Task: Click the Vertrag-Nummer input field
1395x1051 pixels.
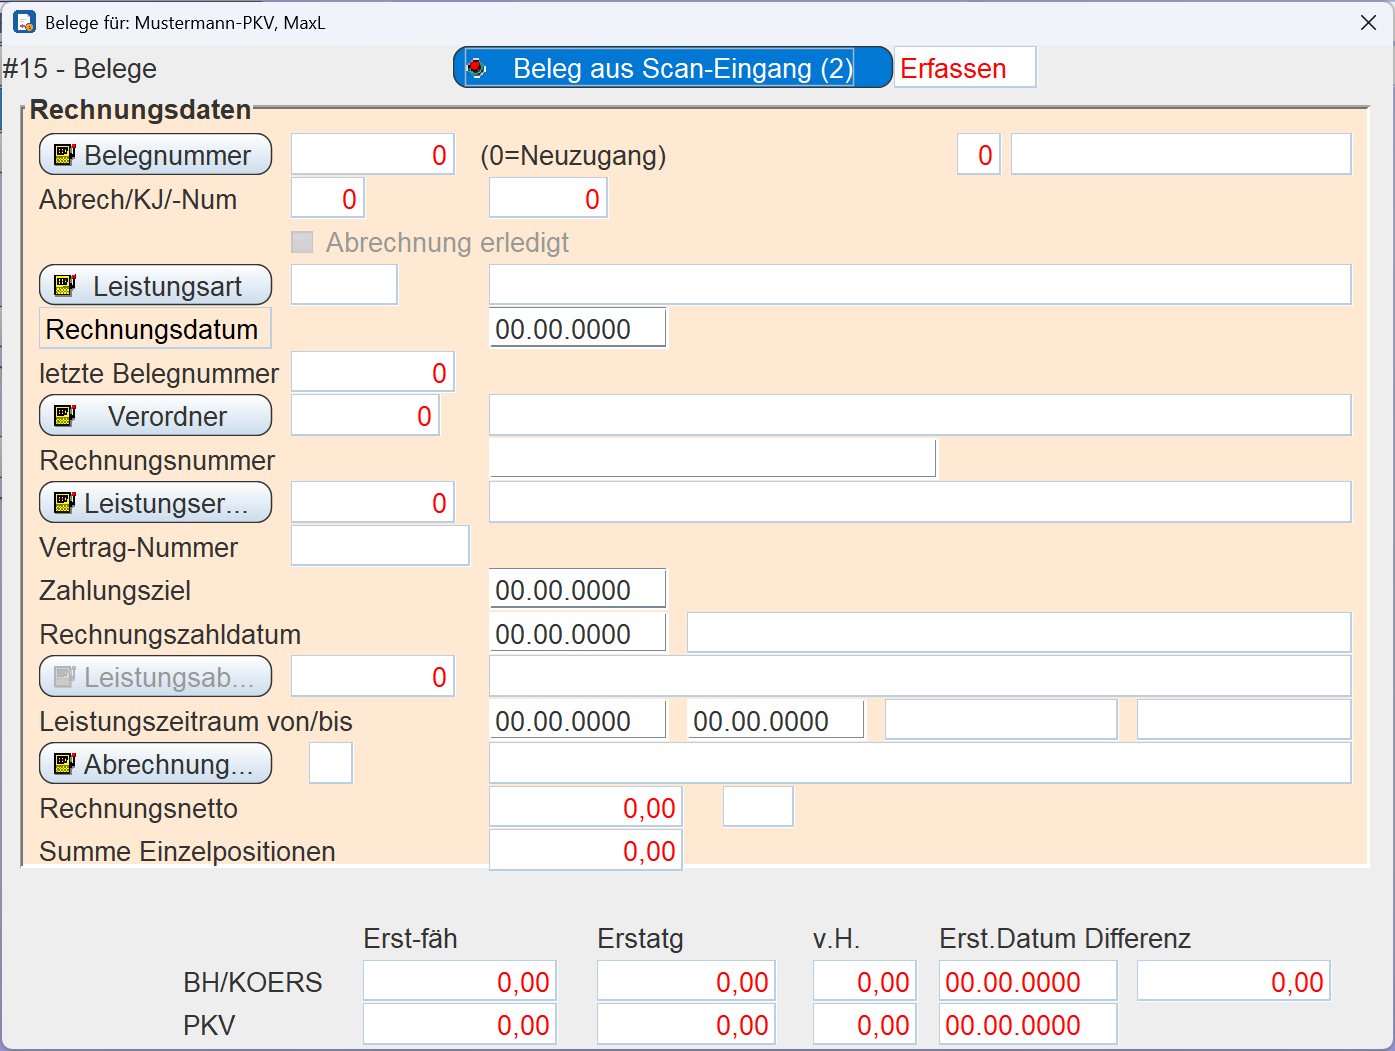Action: pyautogui.click(x=380, y=546)
